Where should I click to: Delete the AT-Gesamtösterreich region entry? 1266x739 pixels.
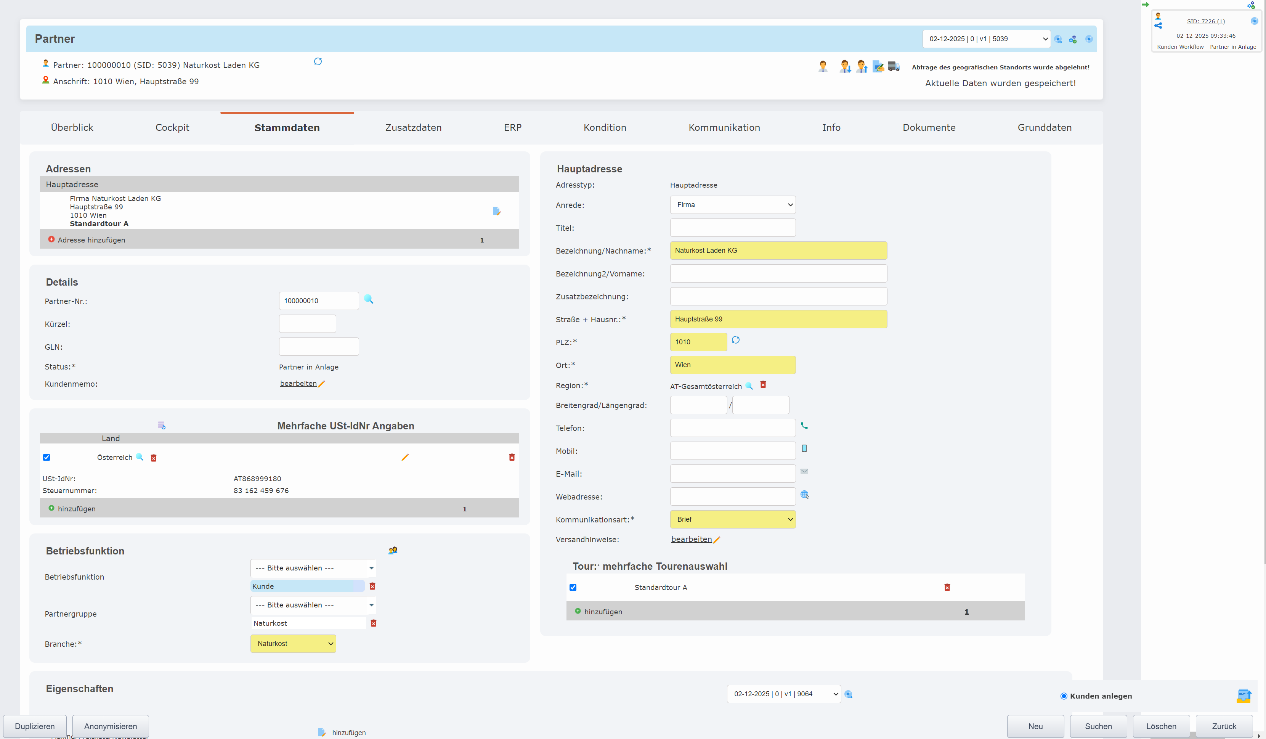[763, 385]
